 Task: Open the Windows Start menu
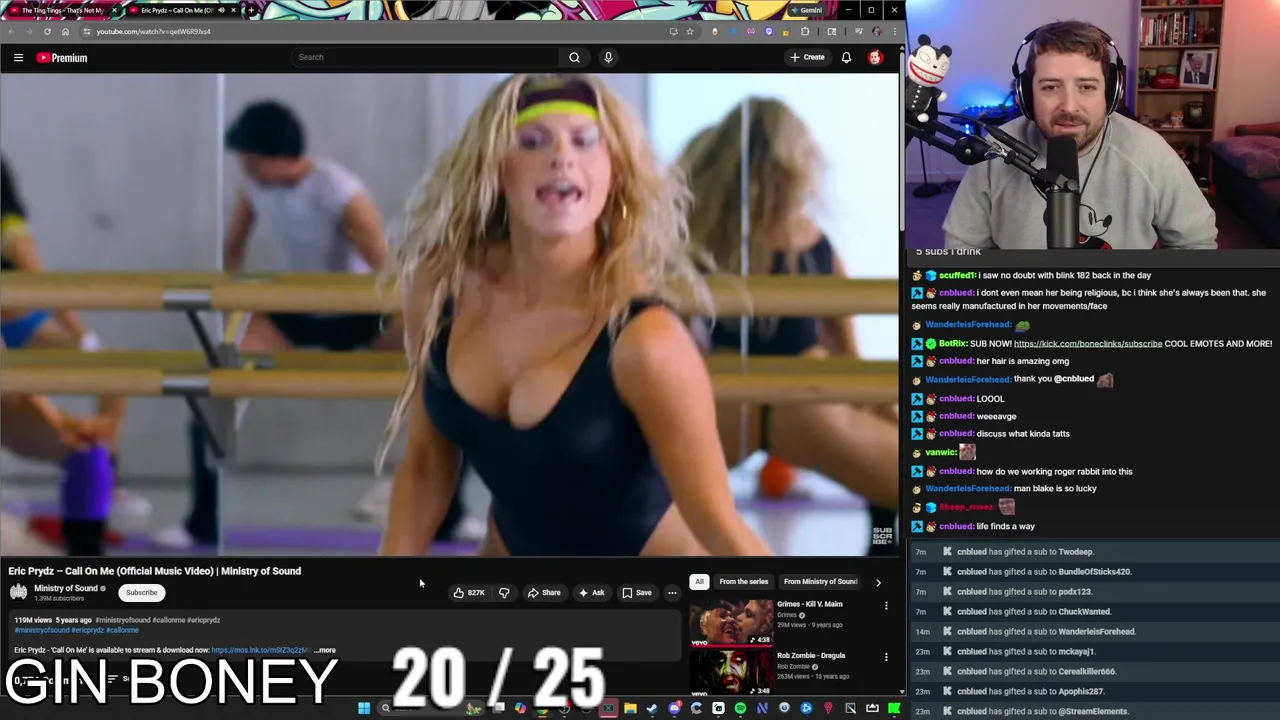pyautogui.click(x=364, y=709)
